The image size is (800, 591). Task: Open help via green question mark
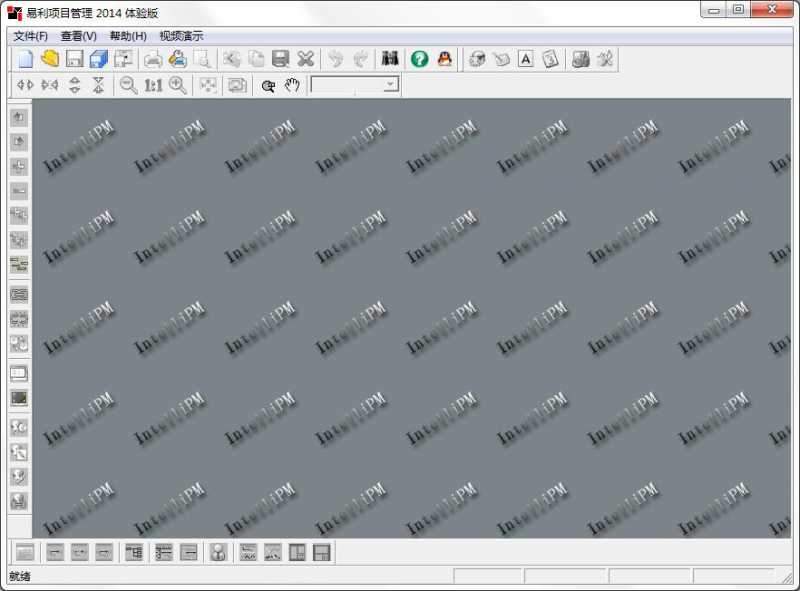tap(420, 60)
